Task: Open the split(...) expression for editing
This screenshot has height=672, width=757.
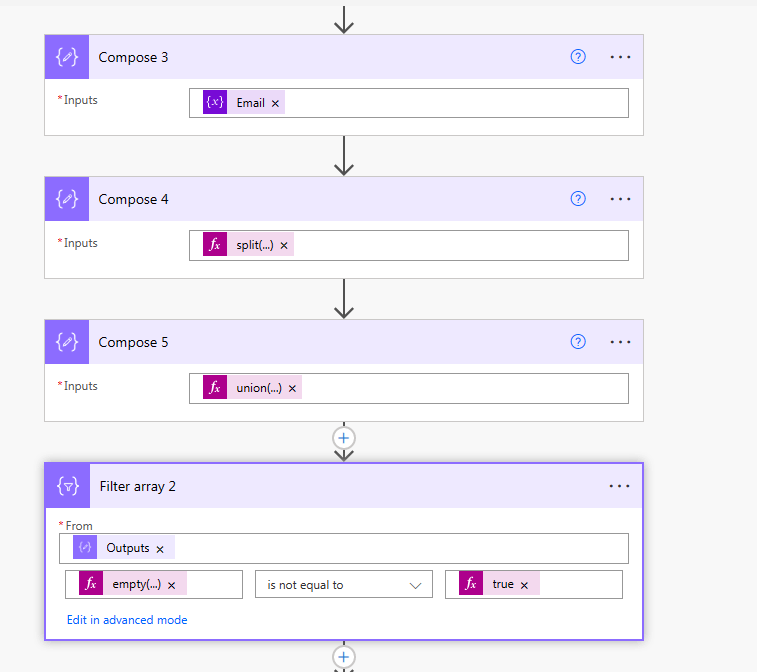Action: pyautogui.click(x=248, y=245)
